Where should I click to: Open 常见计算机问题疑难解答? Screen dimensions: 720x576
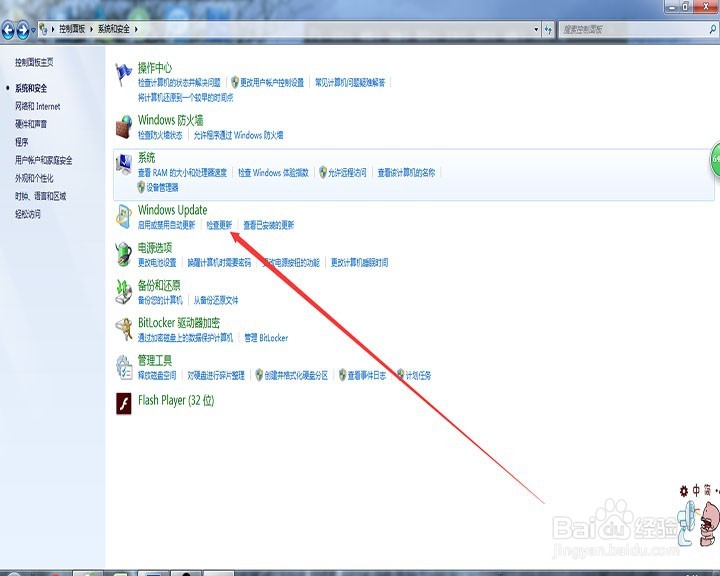click(x=350, y=83)
